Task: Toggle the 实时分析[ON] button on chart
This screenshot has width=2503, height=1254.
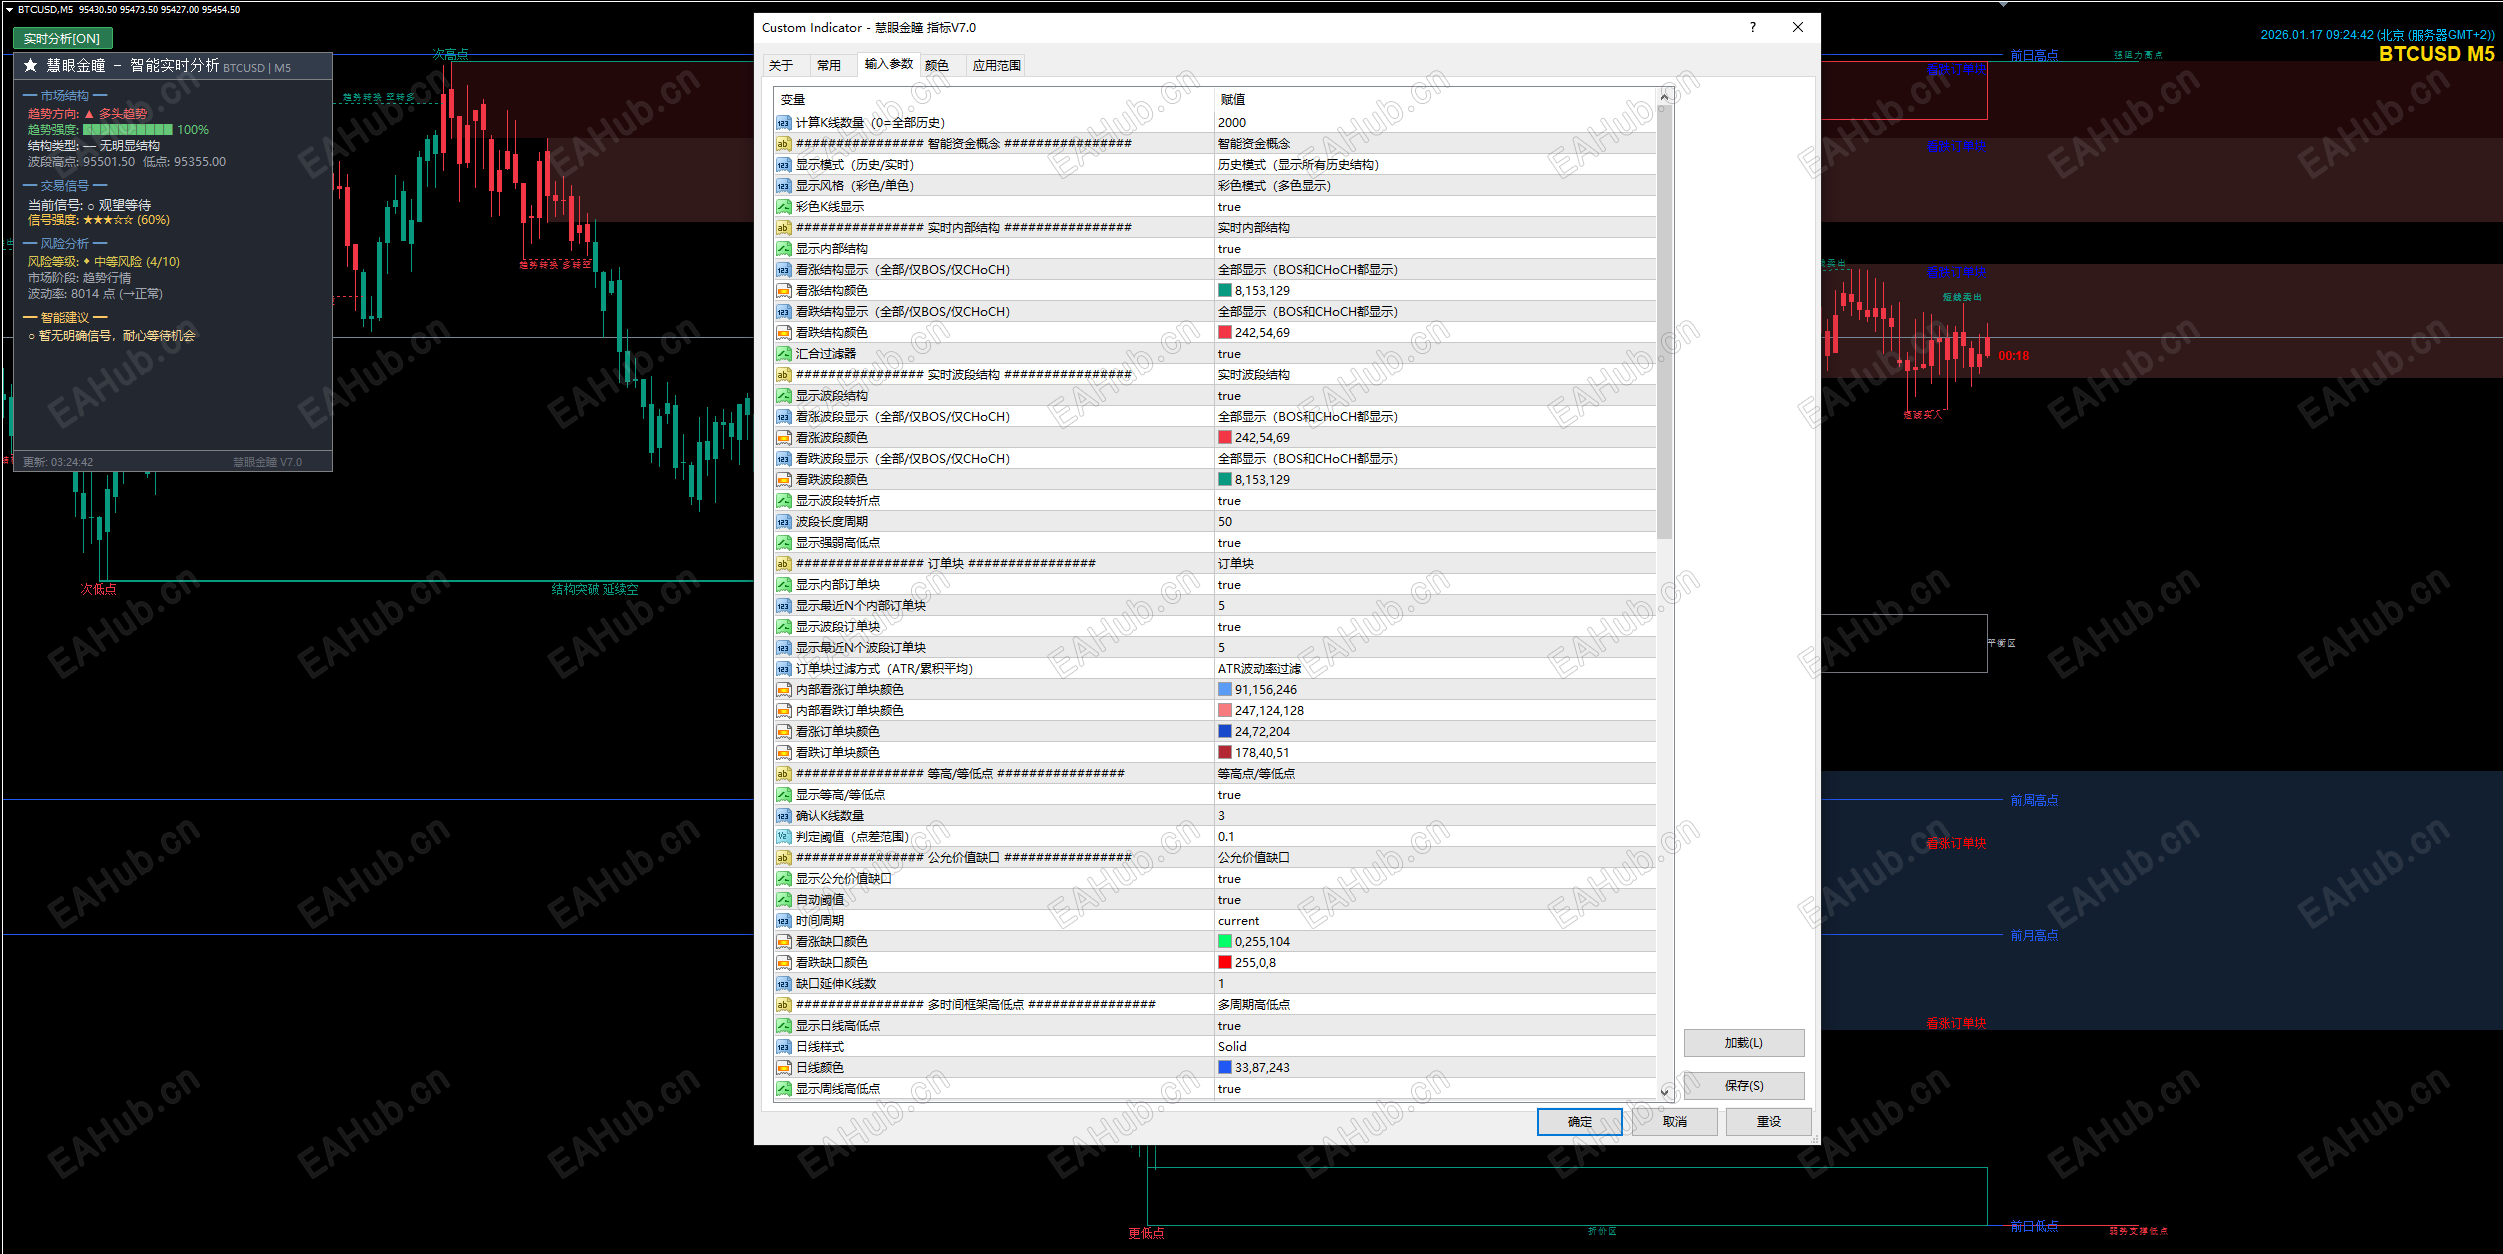Action: (62, 38)
